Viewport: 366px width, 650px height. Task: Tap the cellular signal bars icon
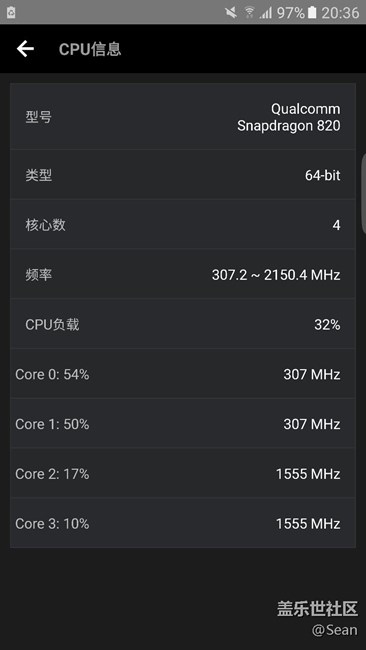click(265, 13)
